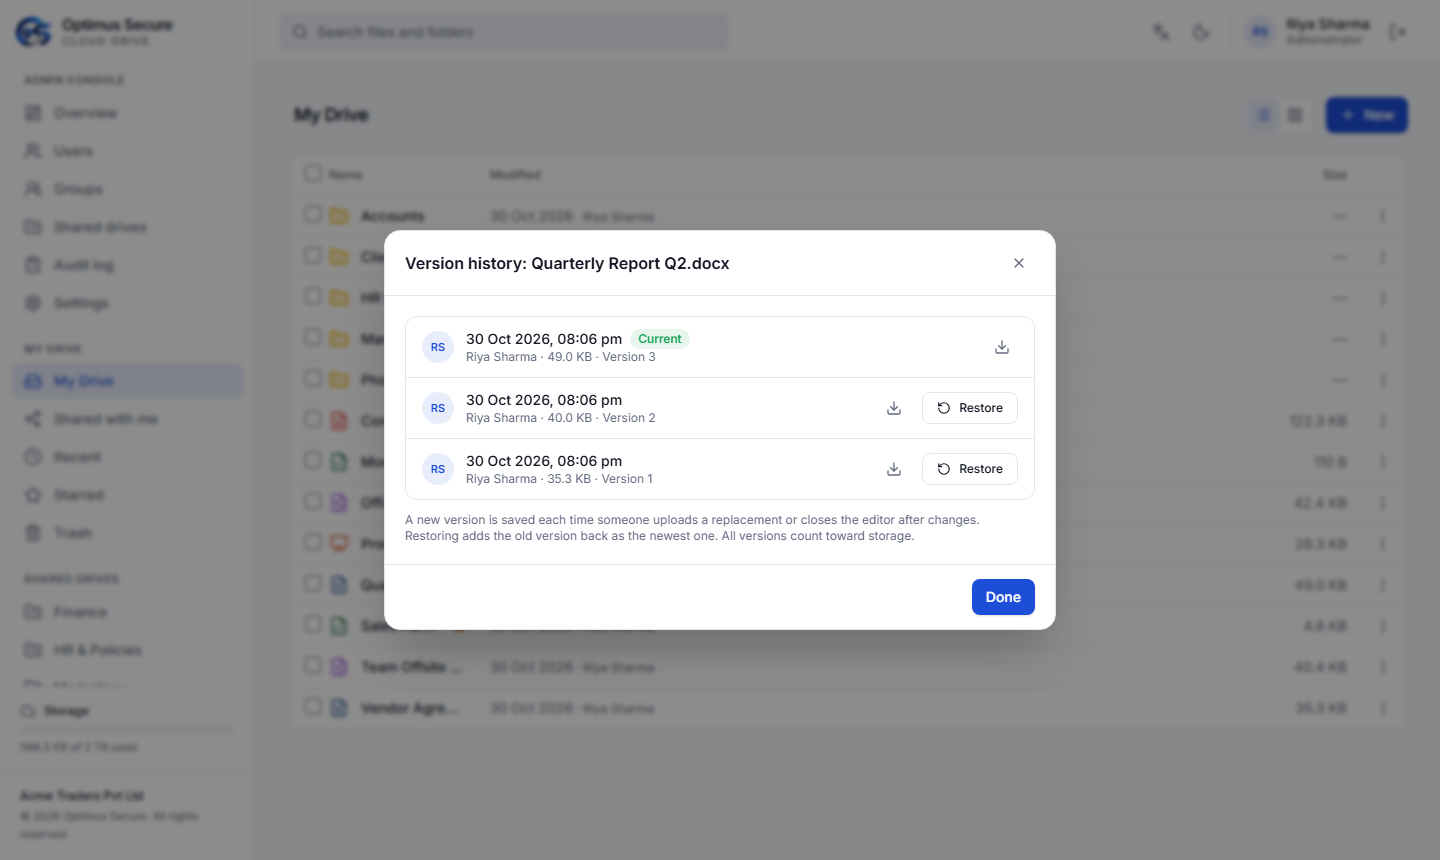
Task: Open the more-options menu for Vendor Agre... row
Action: [1383, 708]
